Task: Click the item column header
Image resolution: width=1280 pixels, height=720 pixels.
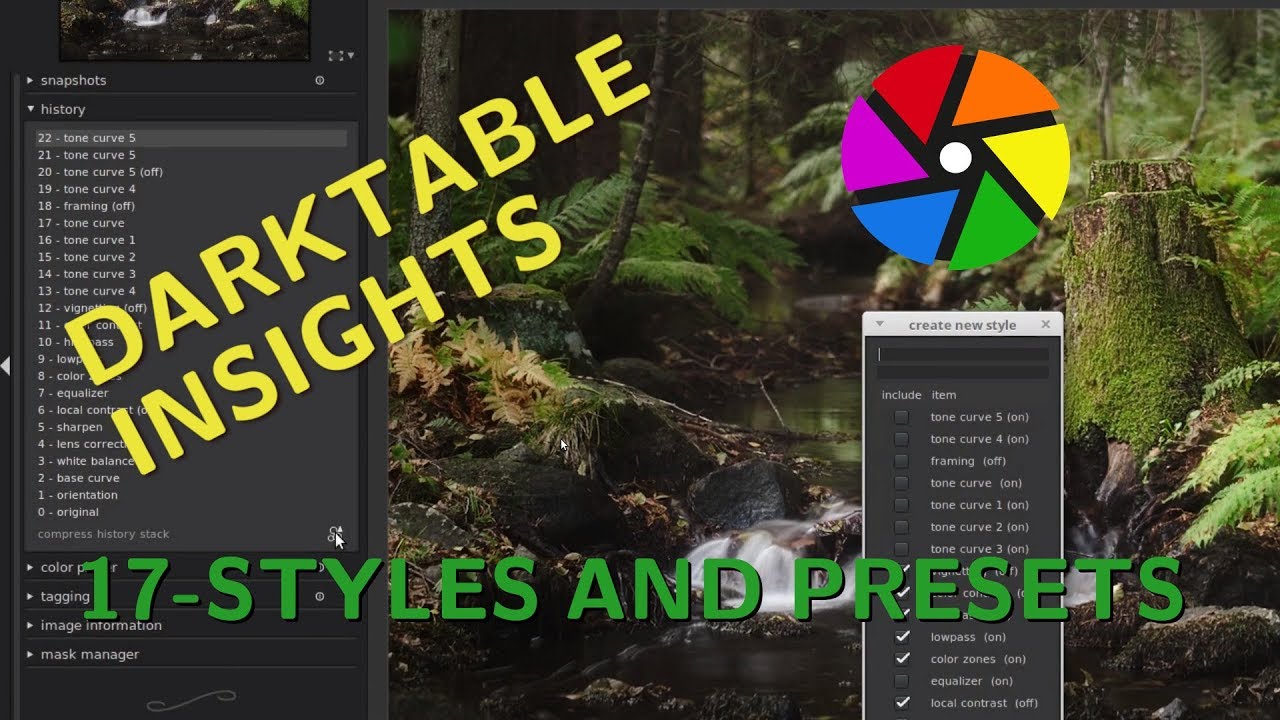Action: (x=944, y=395)
